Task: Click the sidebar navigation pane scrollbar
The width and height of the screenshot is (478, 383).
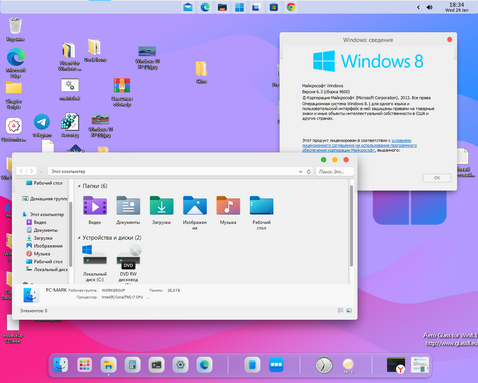Action: 70,233
